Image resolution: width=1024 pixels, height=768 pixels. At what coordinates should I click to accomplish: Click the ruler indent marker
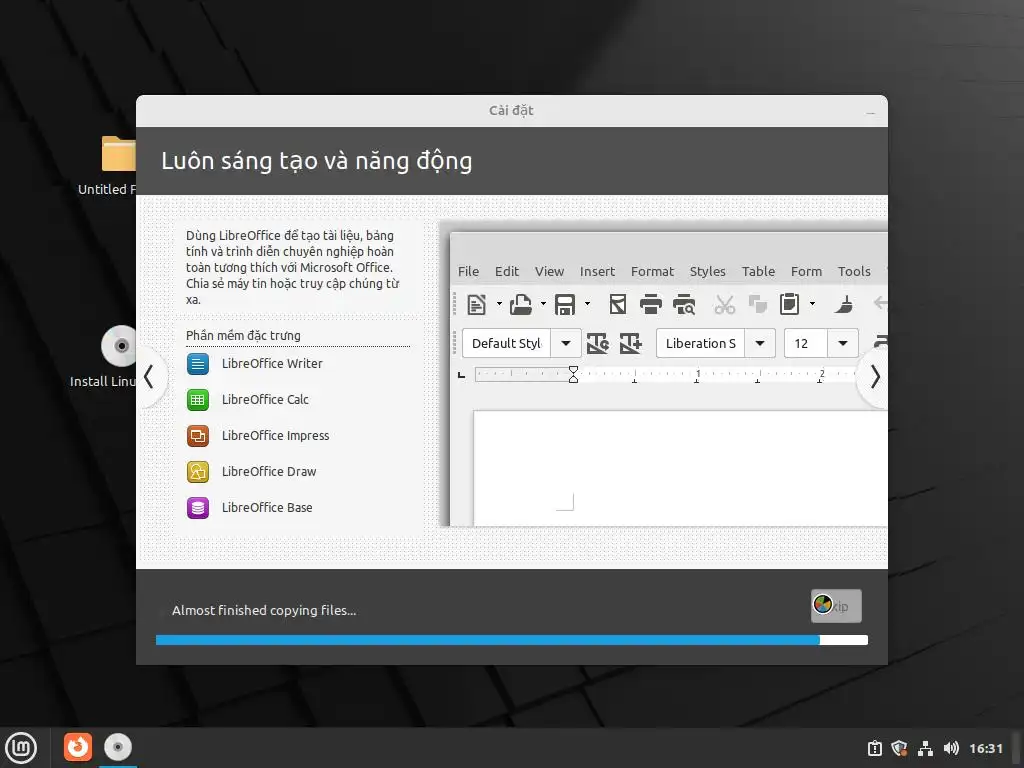click(x=573, y=374)
